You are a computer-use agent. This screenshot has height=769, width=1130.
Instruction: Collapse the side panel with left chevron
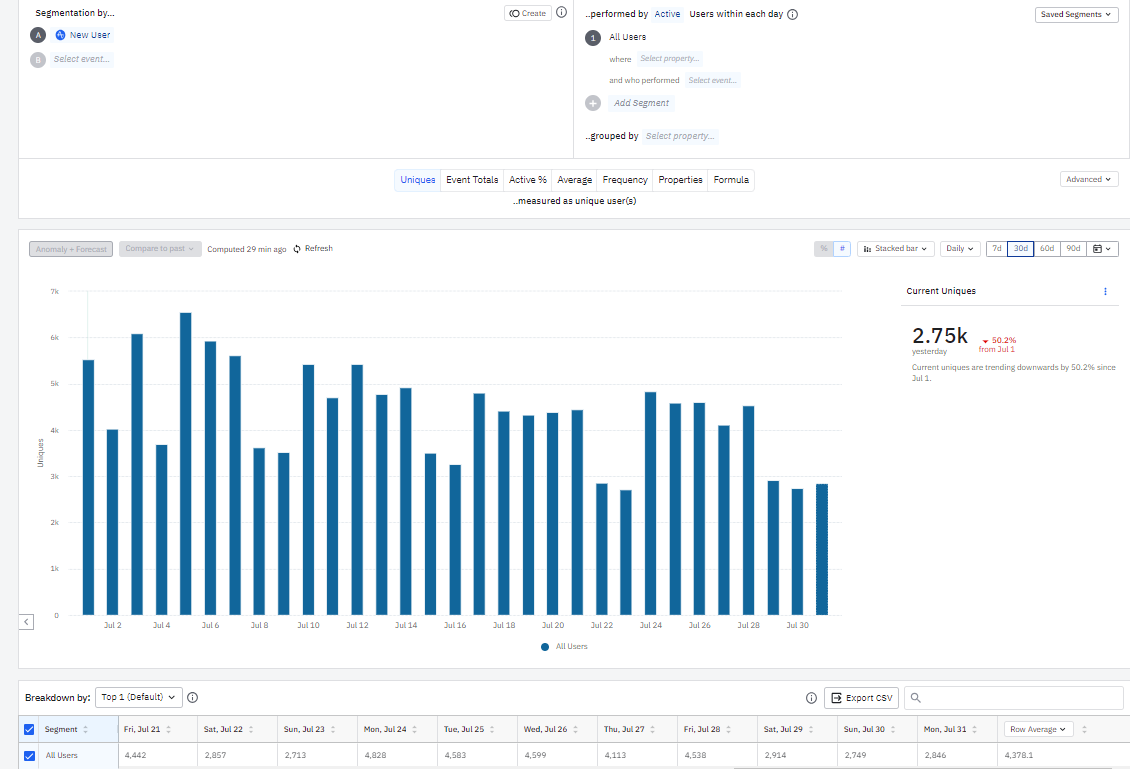(x=26, y=622)
